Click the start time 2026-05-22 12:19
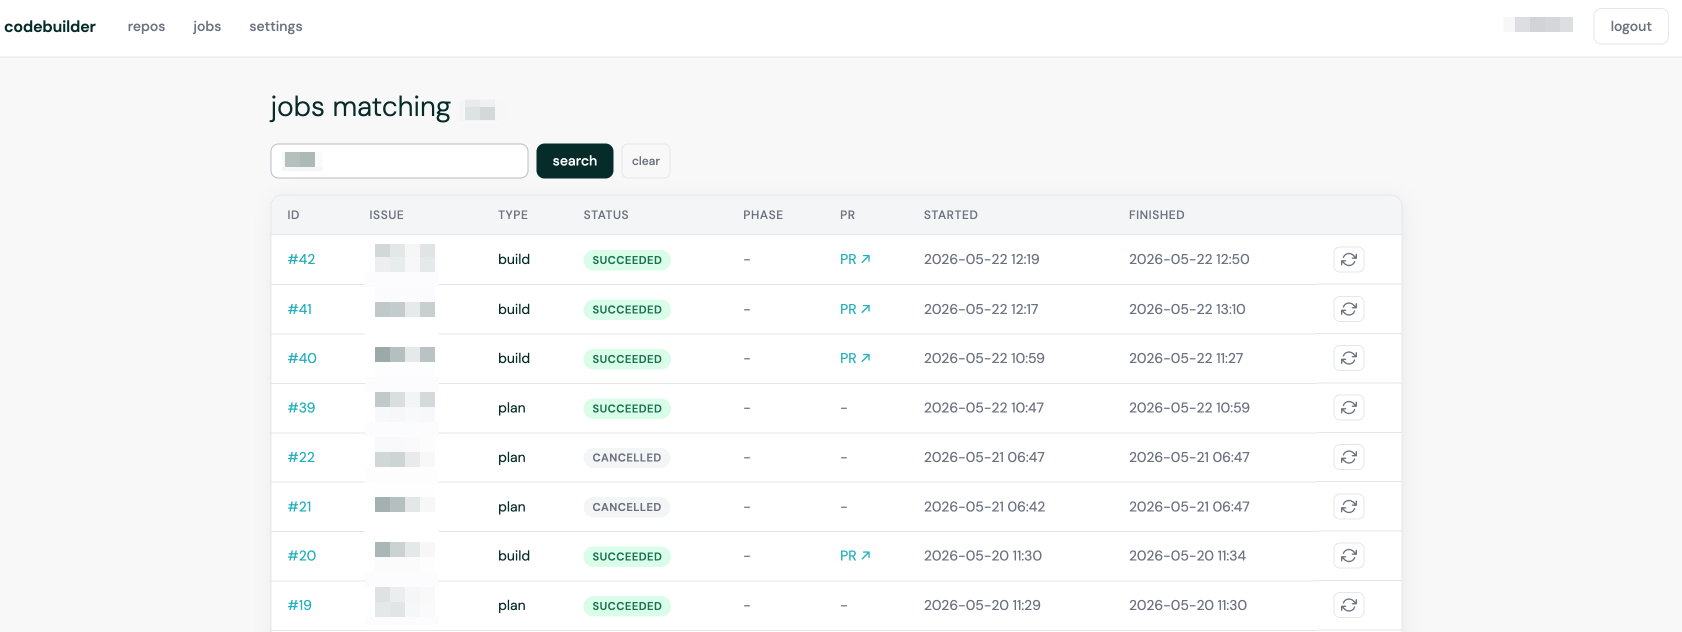The width and height of the screenshot is (1682, 632). click(x=982, y=259)
